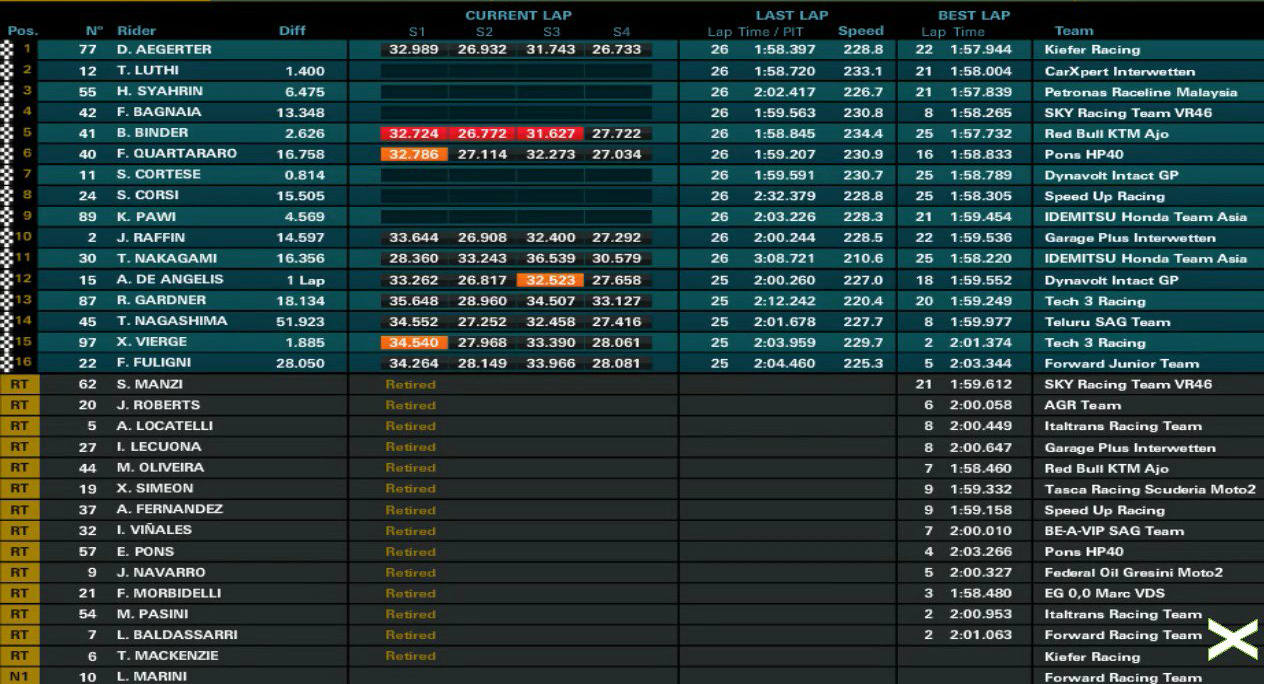
Task: Select the Diff column header
Action: 292,31
